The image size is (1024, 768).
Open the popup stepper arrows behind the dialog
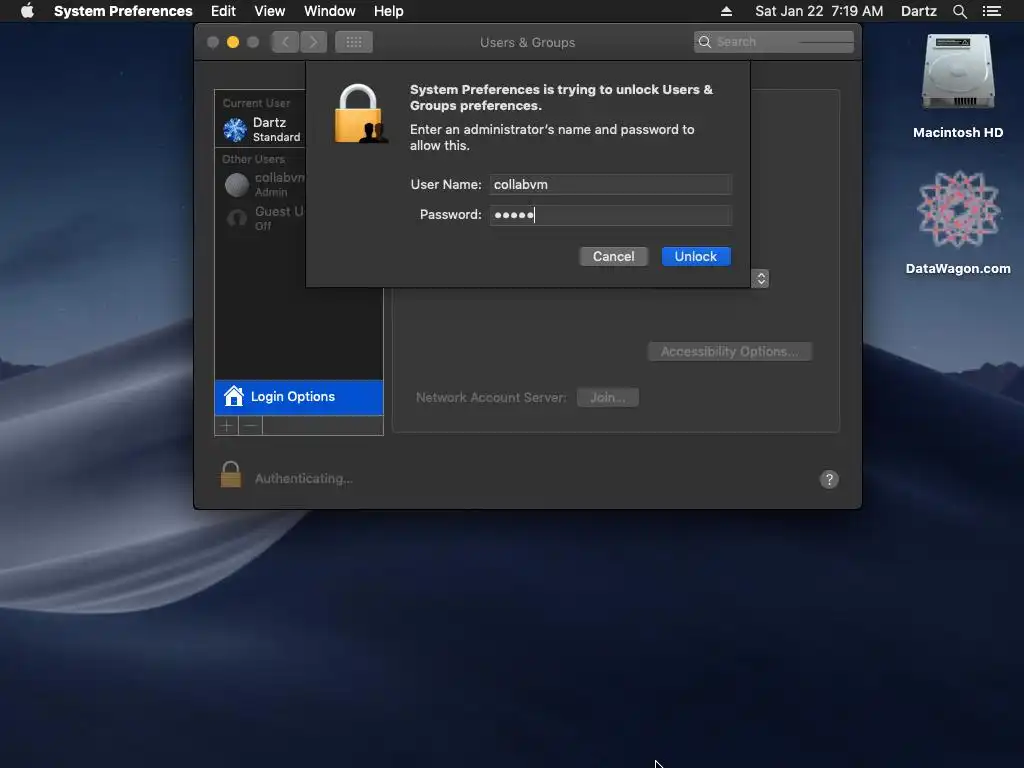pyautogui.click(x=761, y=279)
